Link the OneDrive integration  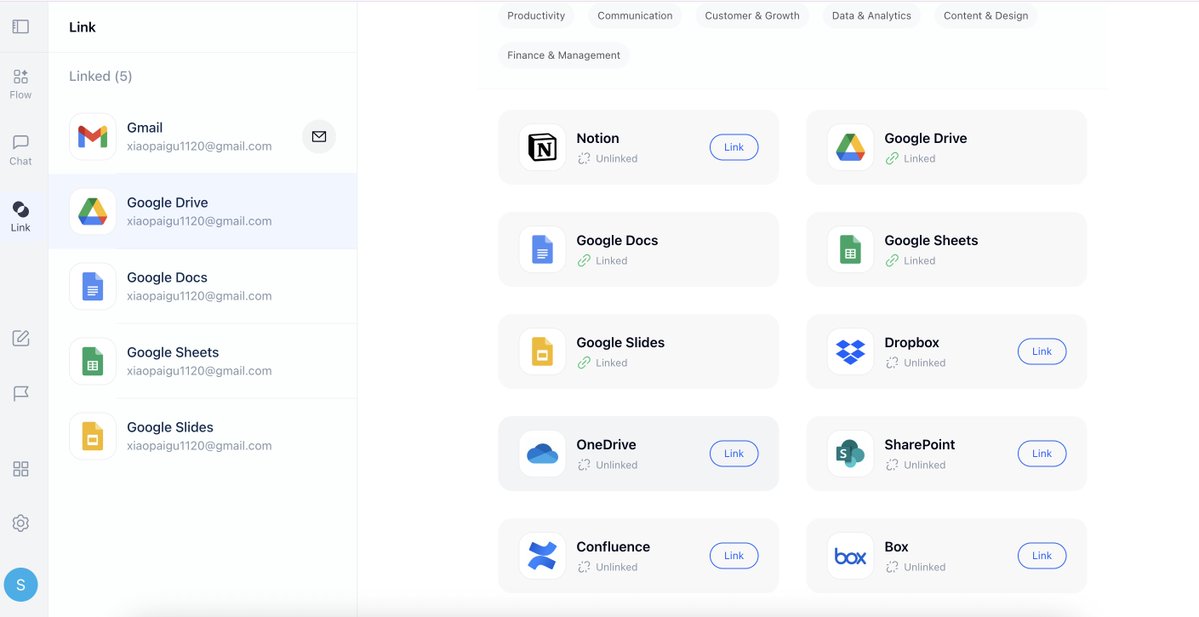coord(734,453)
